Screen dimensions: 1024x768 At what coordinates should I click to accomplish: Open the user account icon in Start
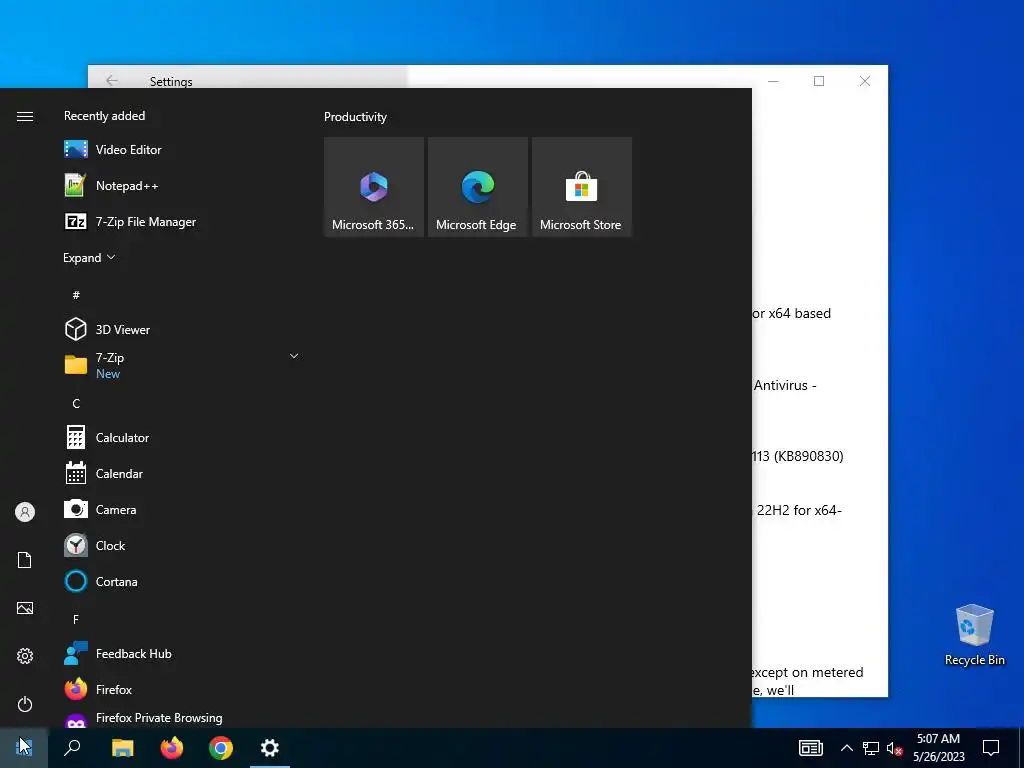(x=25, y=512)
